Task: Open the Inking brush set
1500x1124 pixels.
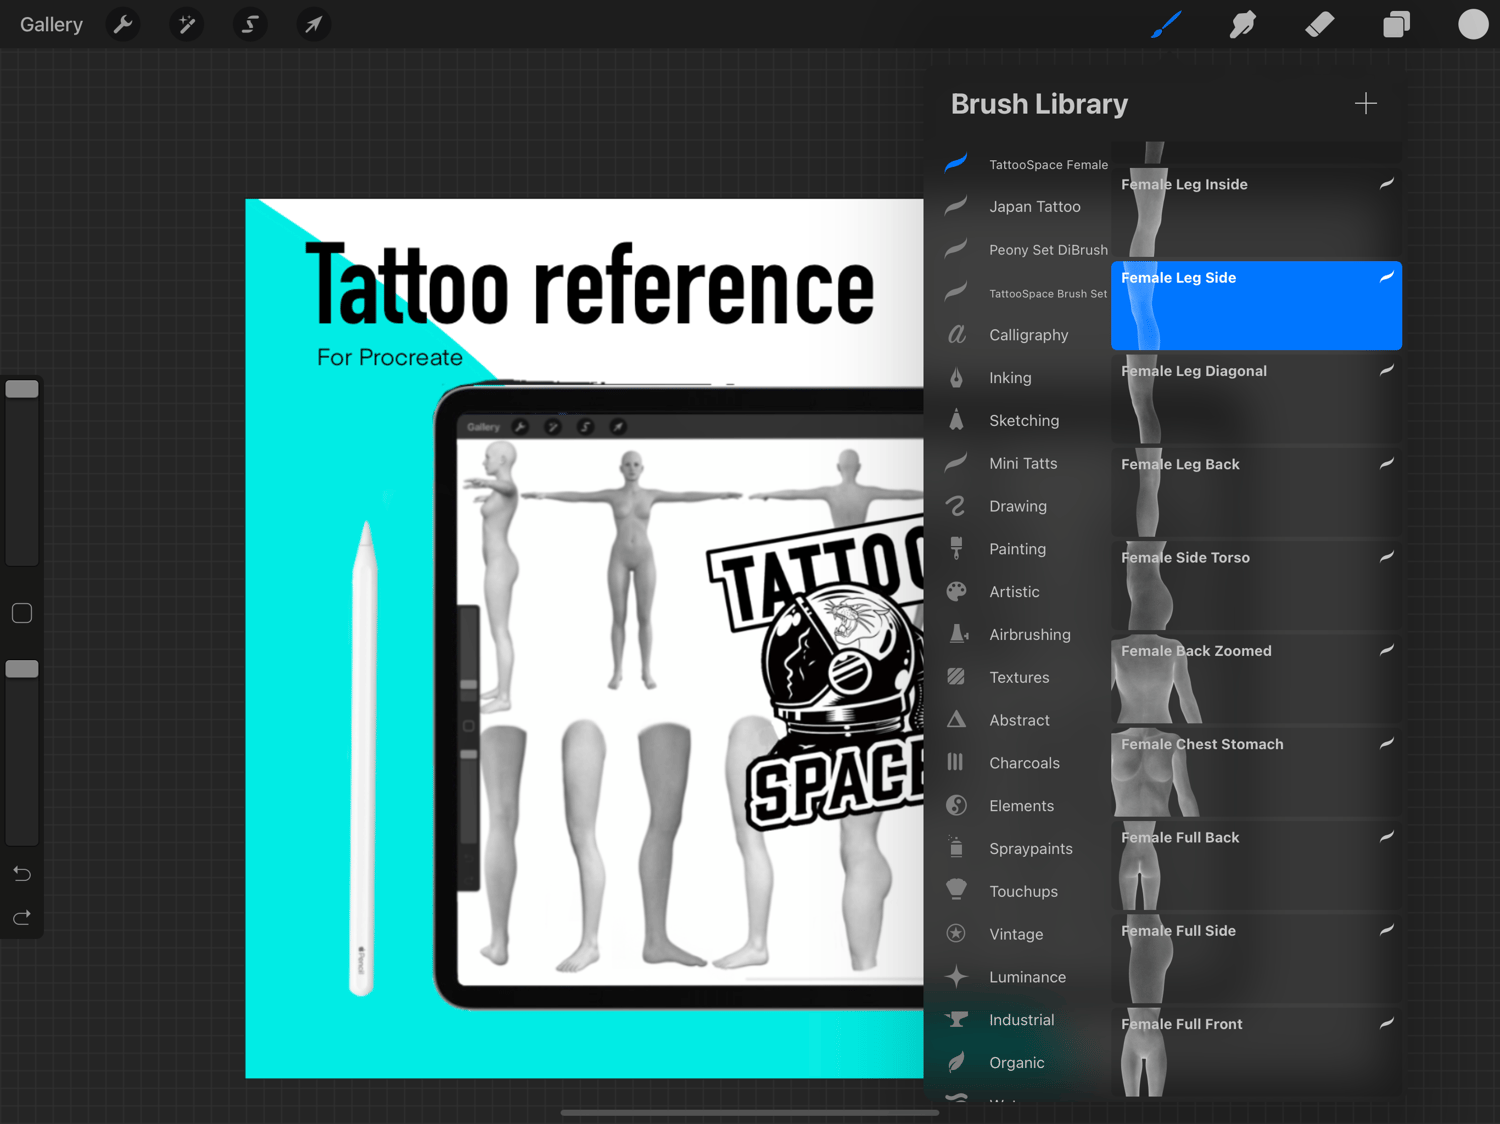Action: 1026,378
